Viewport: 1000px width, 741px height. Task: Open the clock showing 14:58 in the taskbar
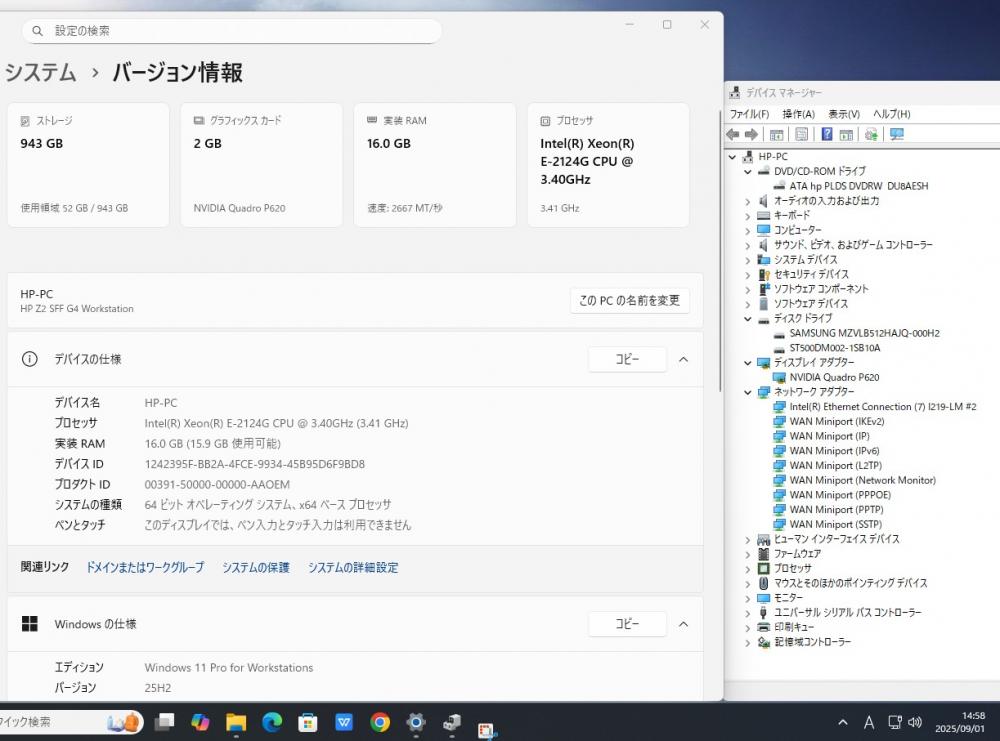click(960, 722)
